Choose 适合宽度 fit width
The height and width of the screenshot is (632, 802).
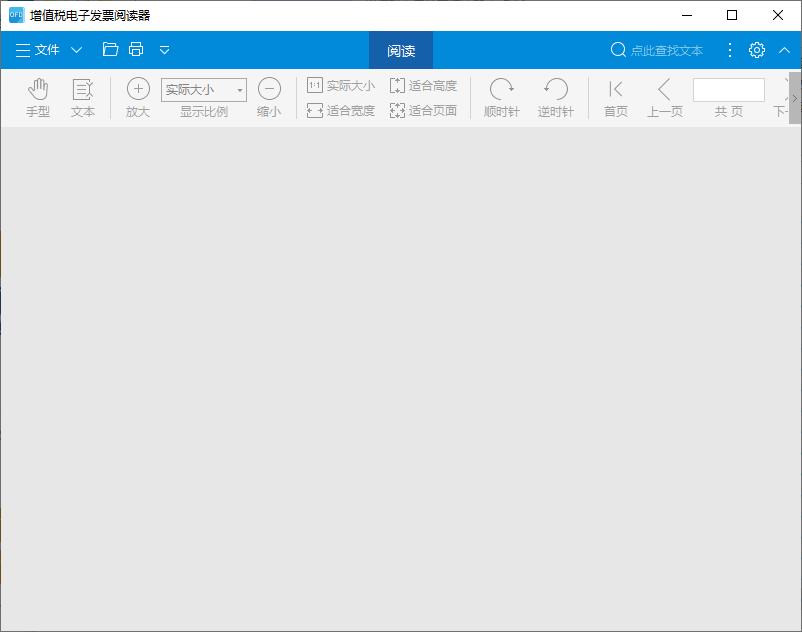(x=341, y=110)
